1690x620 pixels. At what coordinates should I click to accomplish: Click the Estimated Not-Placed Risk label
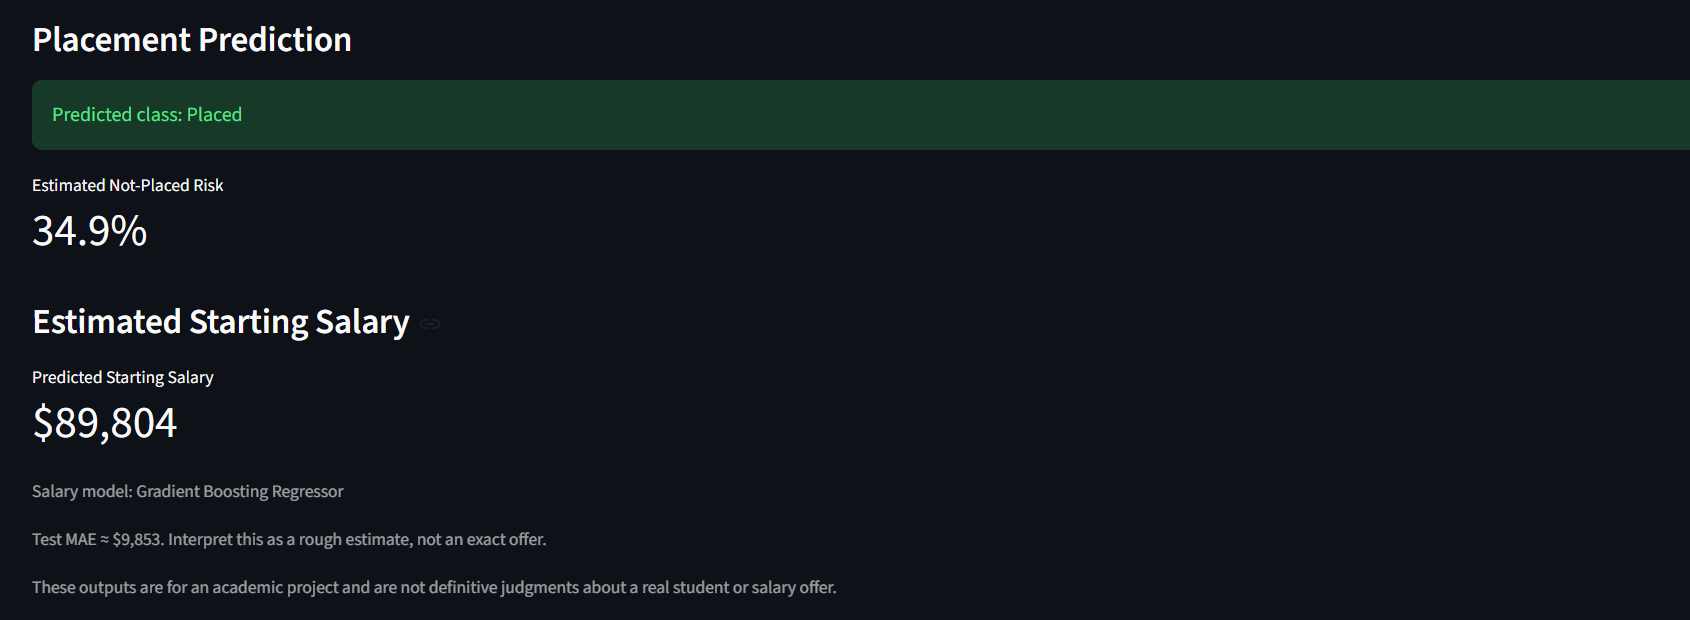(128, 185)
